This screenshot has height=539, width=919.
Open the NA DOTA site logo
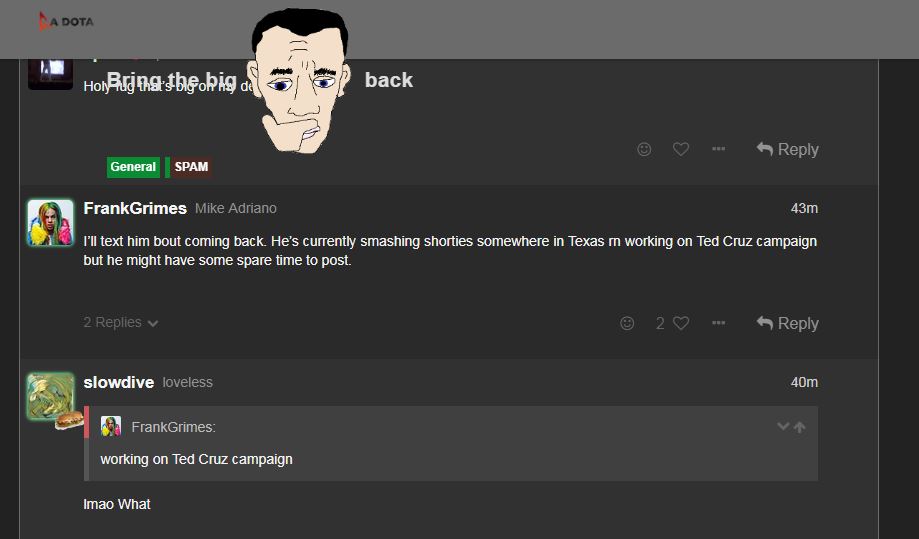[66, 22]
